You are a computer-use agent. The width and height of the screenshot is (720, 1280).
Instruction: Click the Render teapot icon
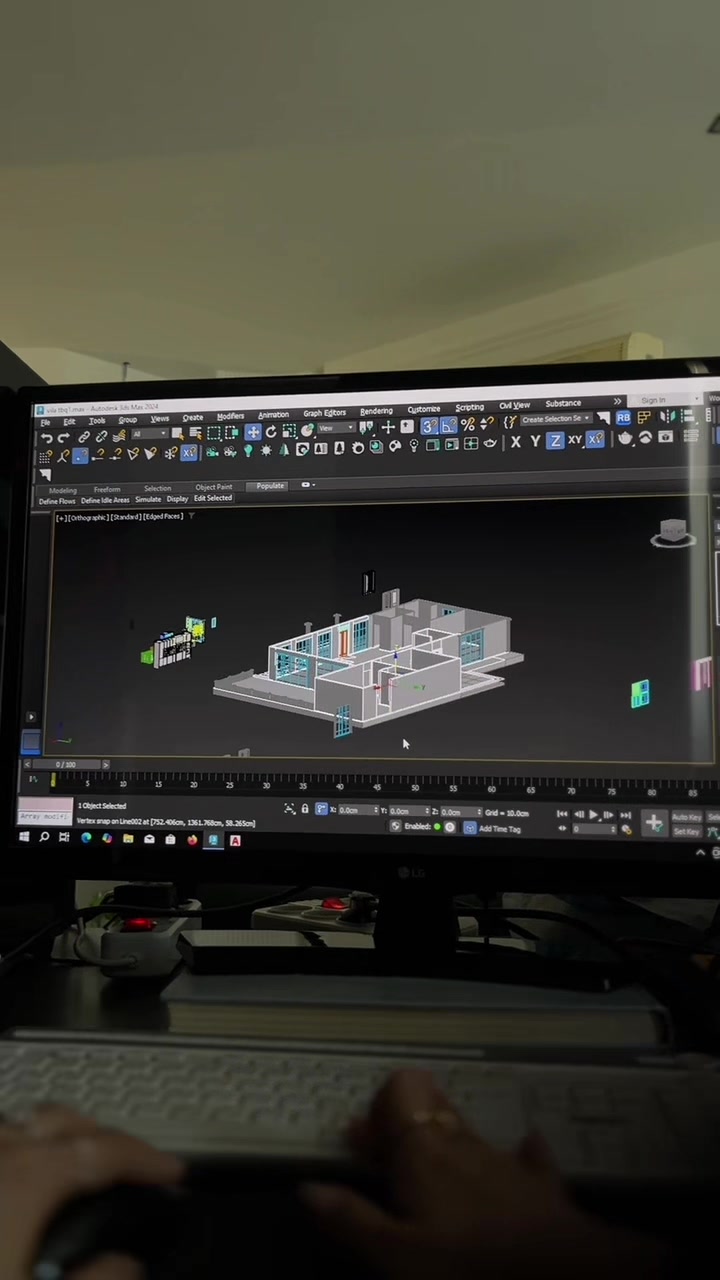coord(625,438)
